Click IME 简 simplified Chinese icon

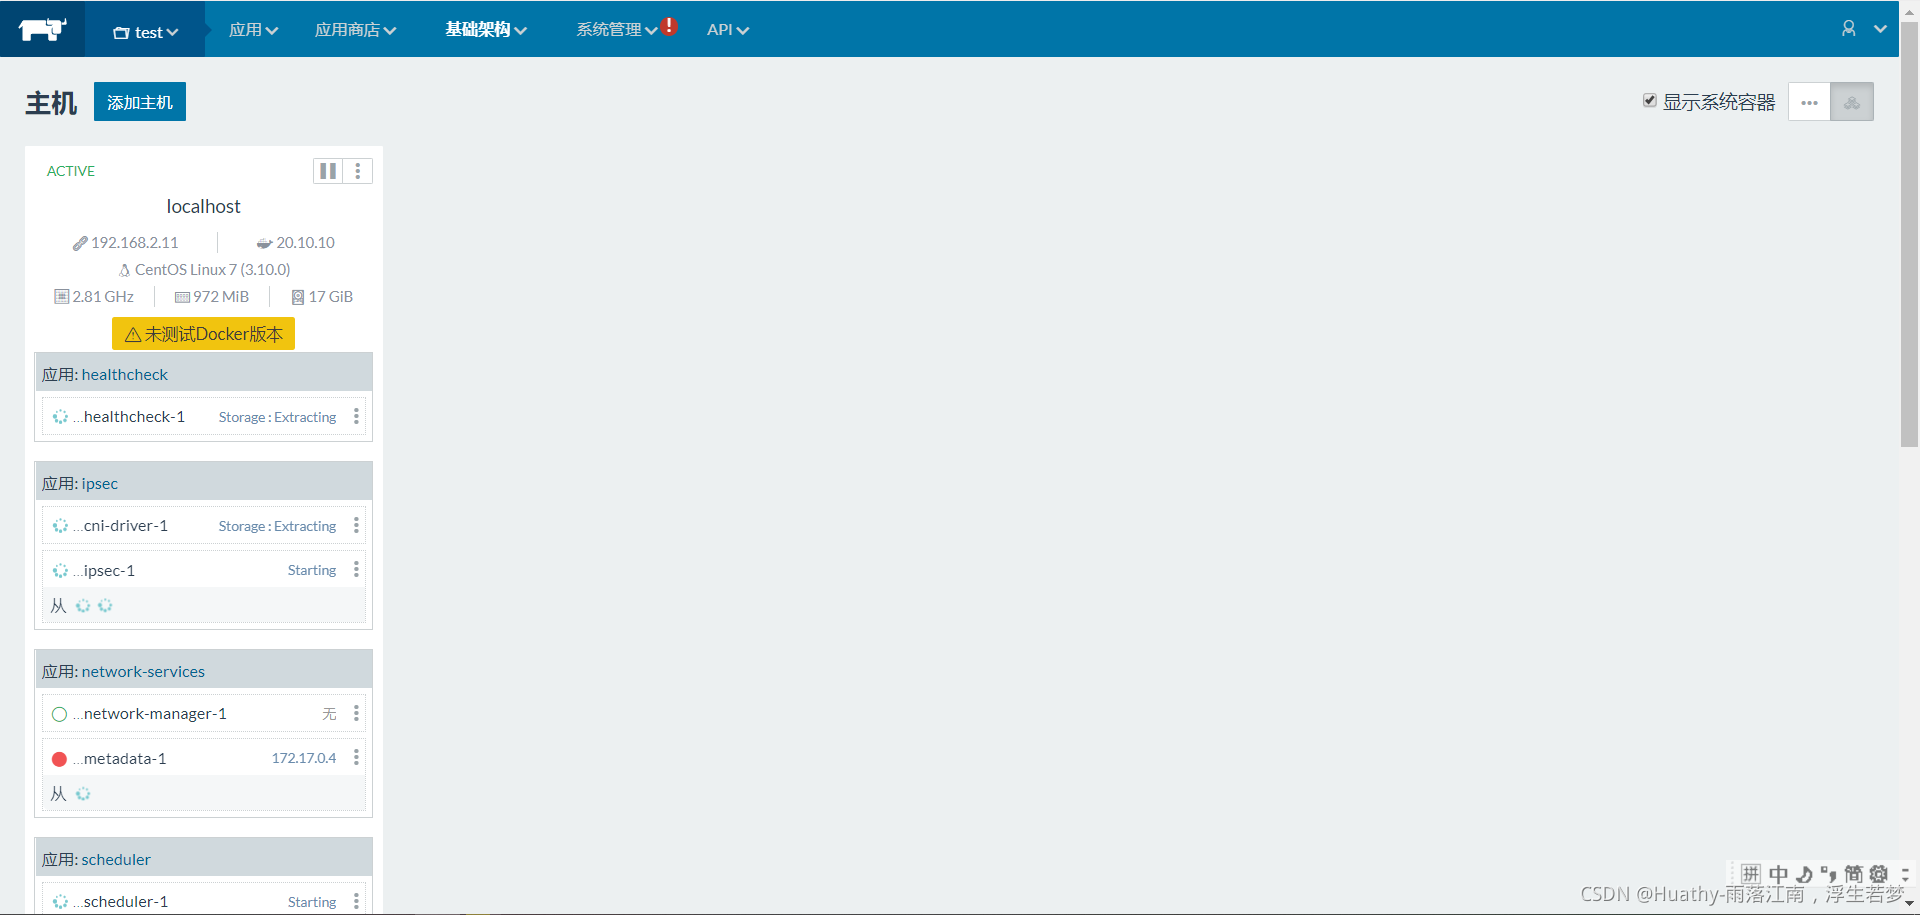pyautogui.click(x=1854, y=874)
